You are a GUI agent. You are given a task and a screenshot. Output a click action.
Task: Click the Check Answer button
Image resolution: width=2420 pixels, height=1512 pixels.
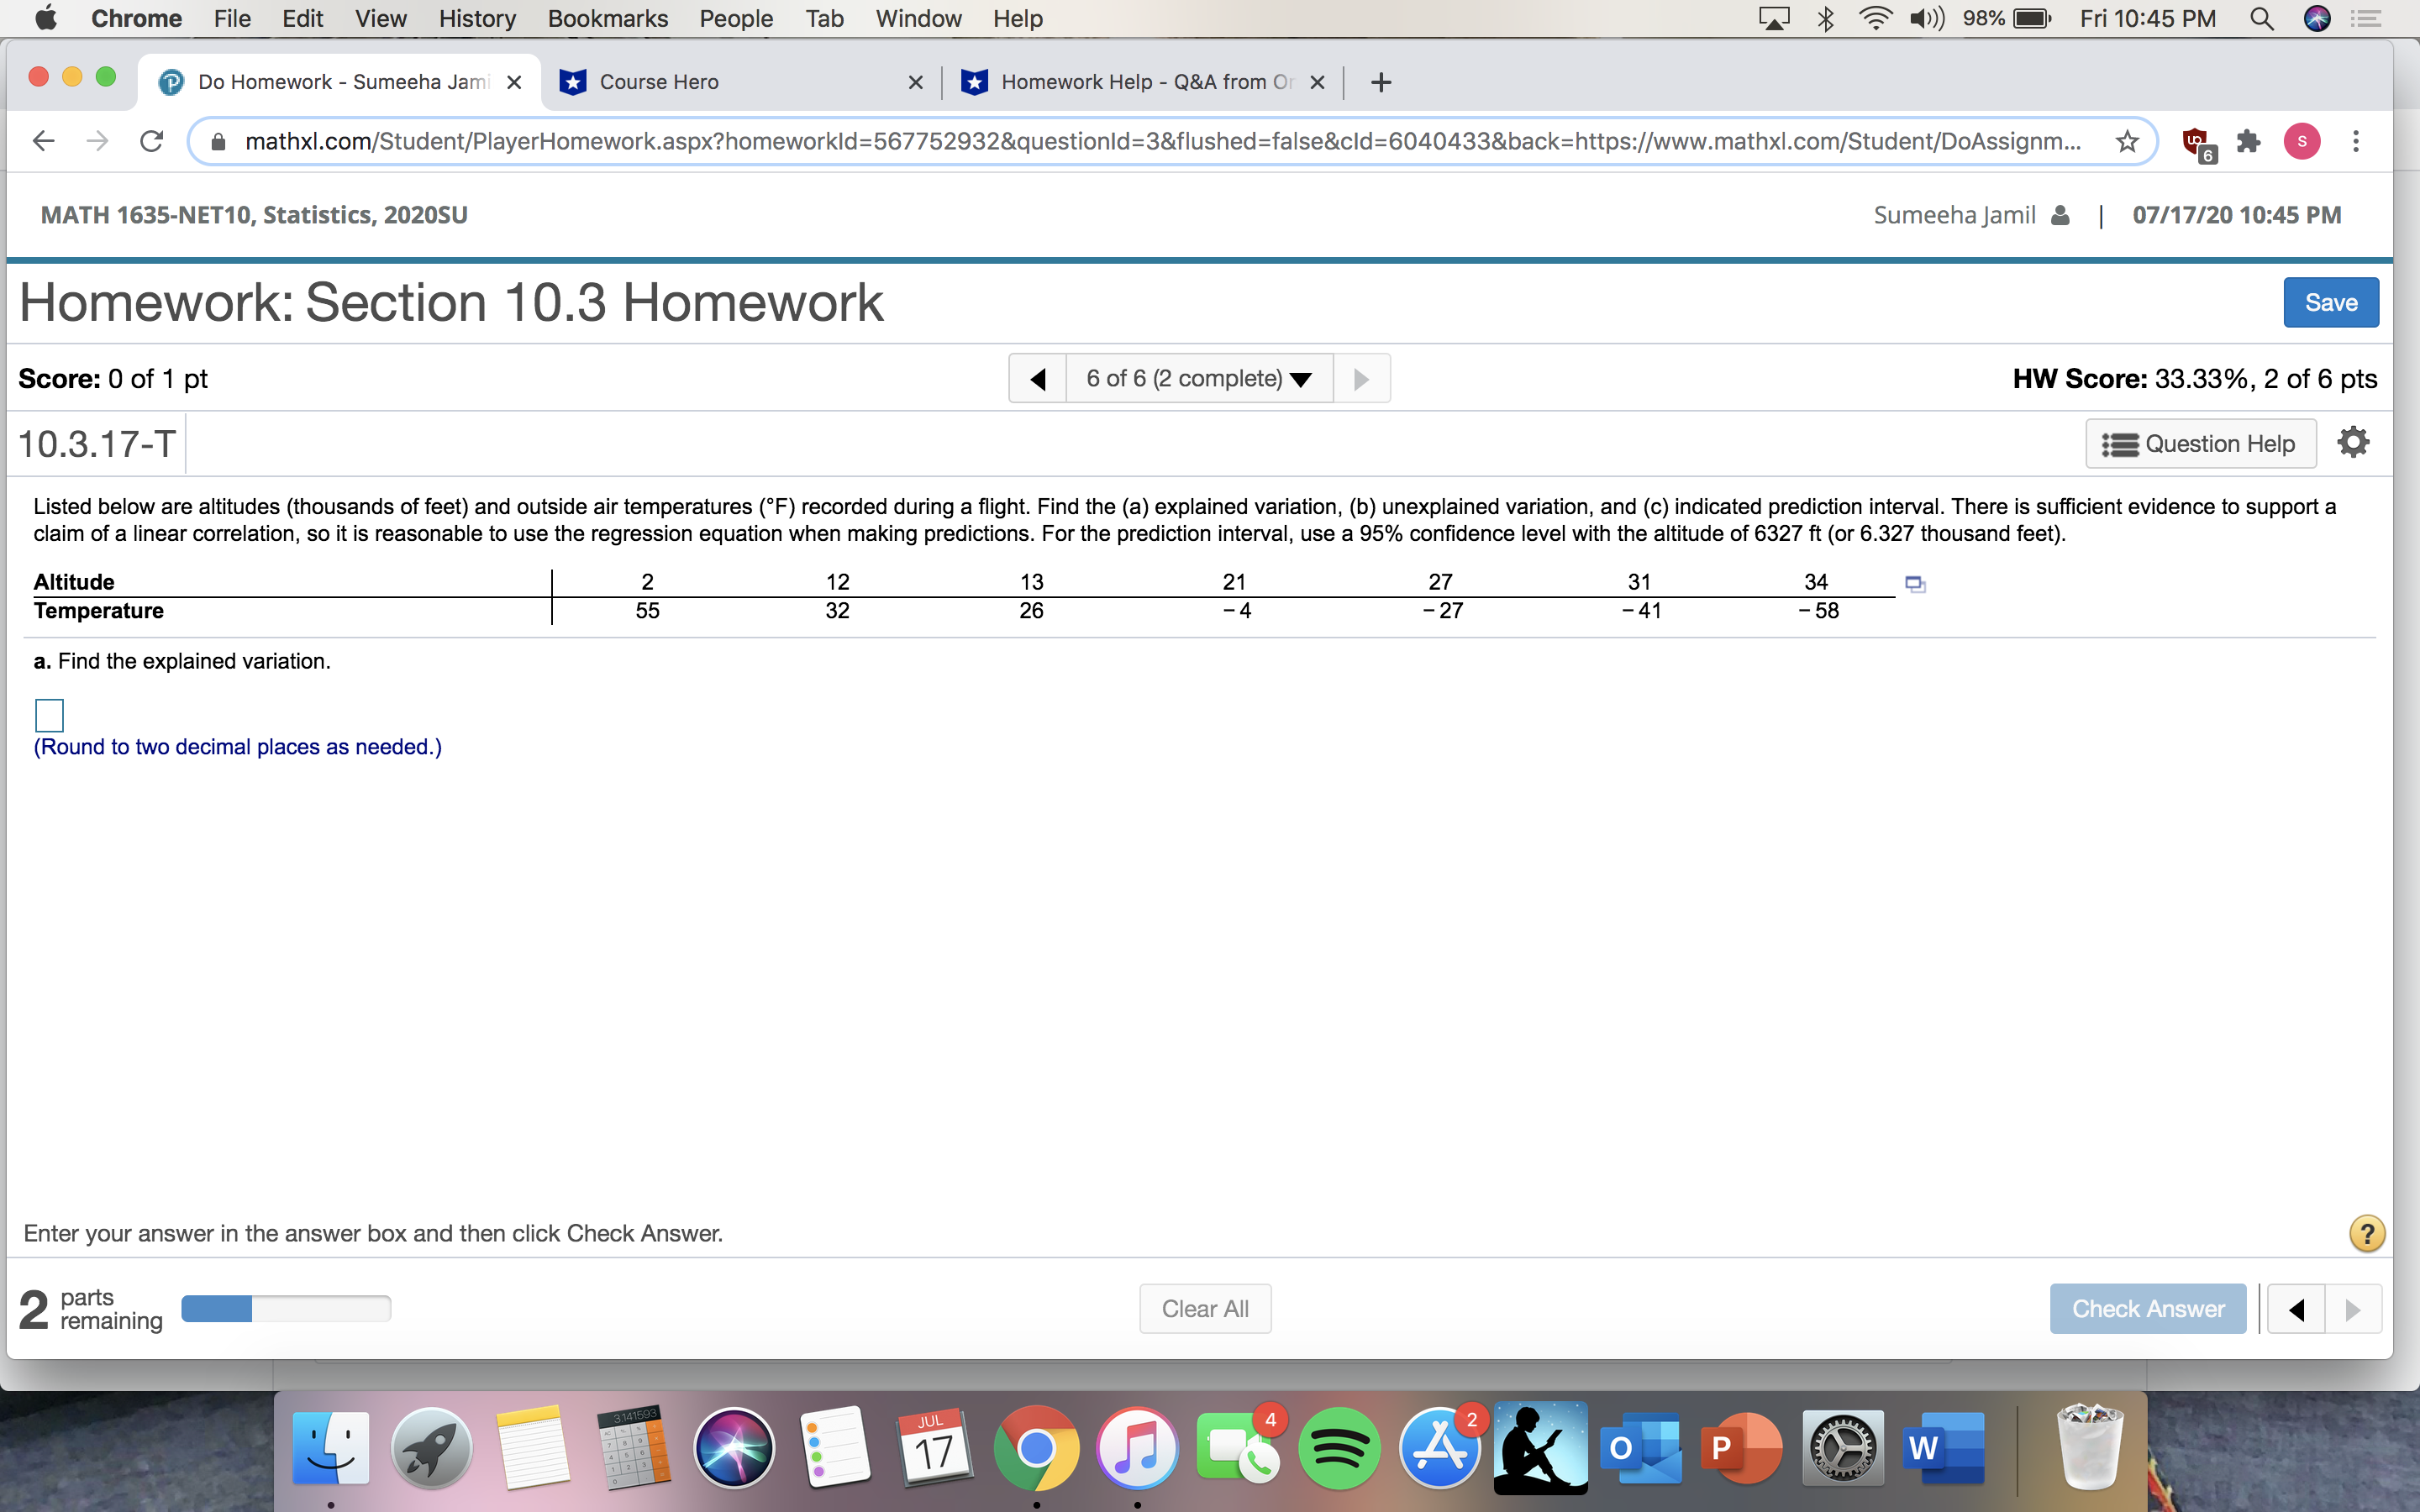2147,1308
